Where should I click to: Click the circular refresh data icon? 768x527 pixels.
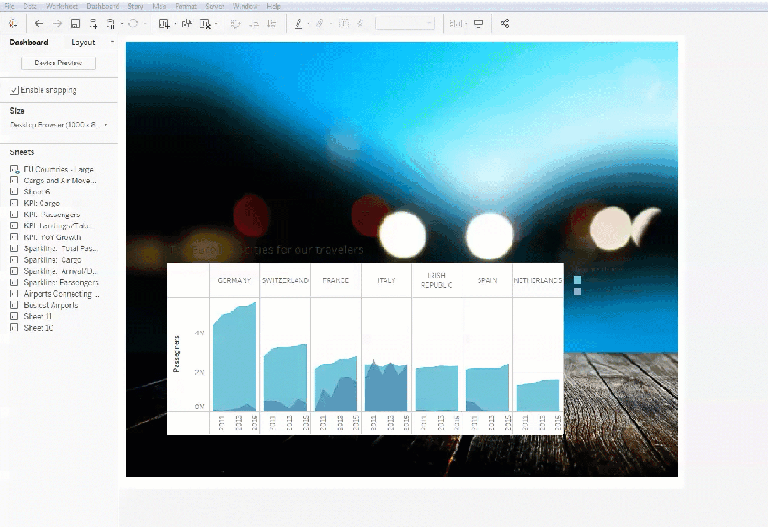pos(133,24)
